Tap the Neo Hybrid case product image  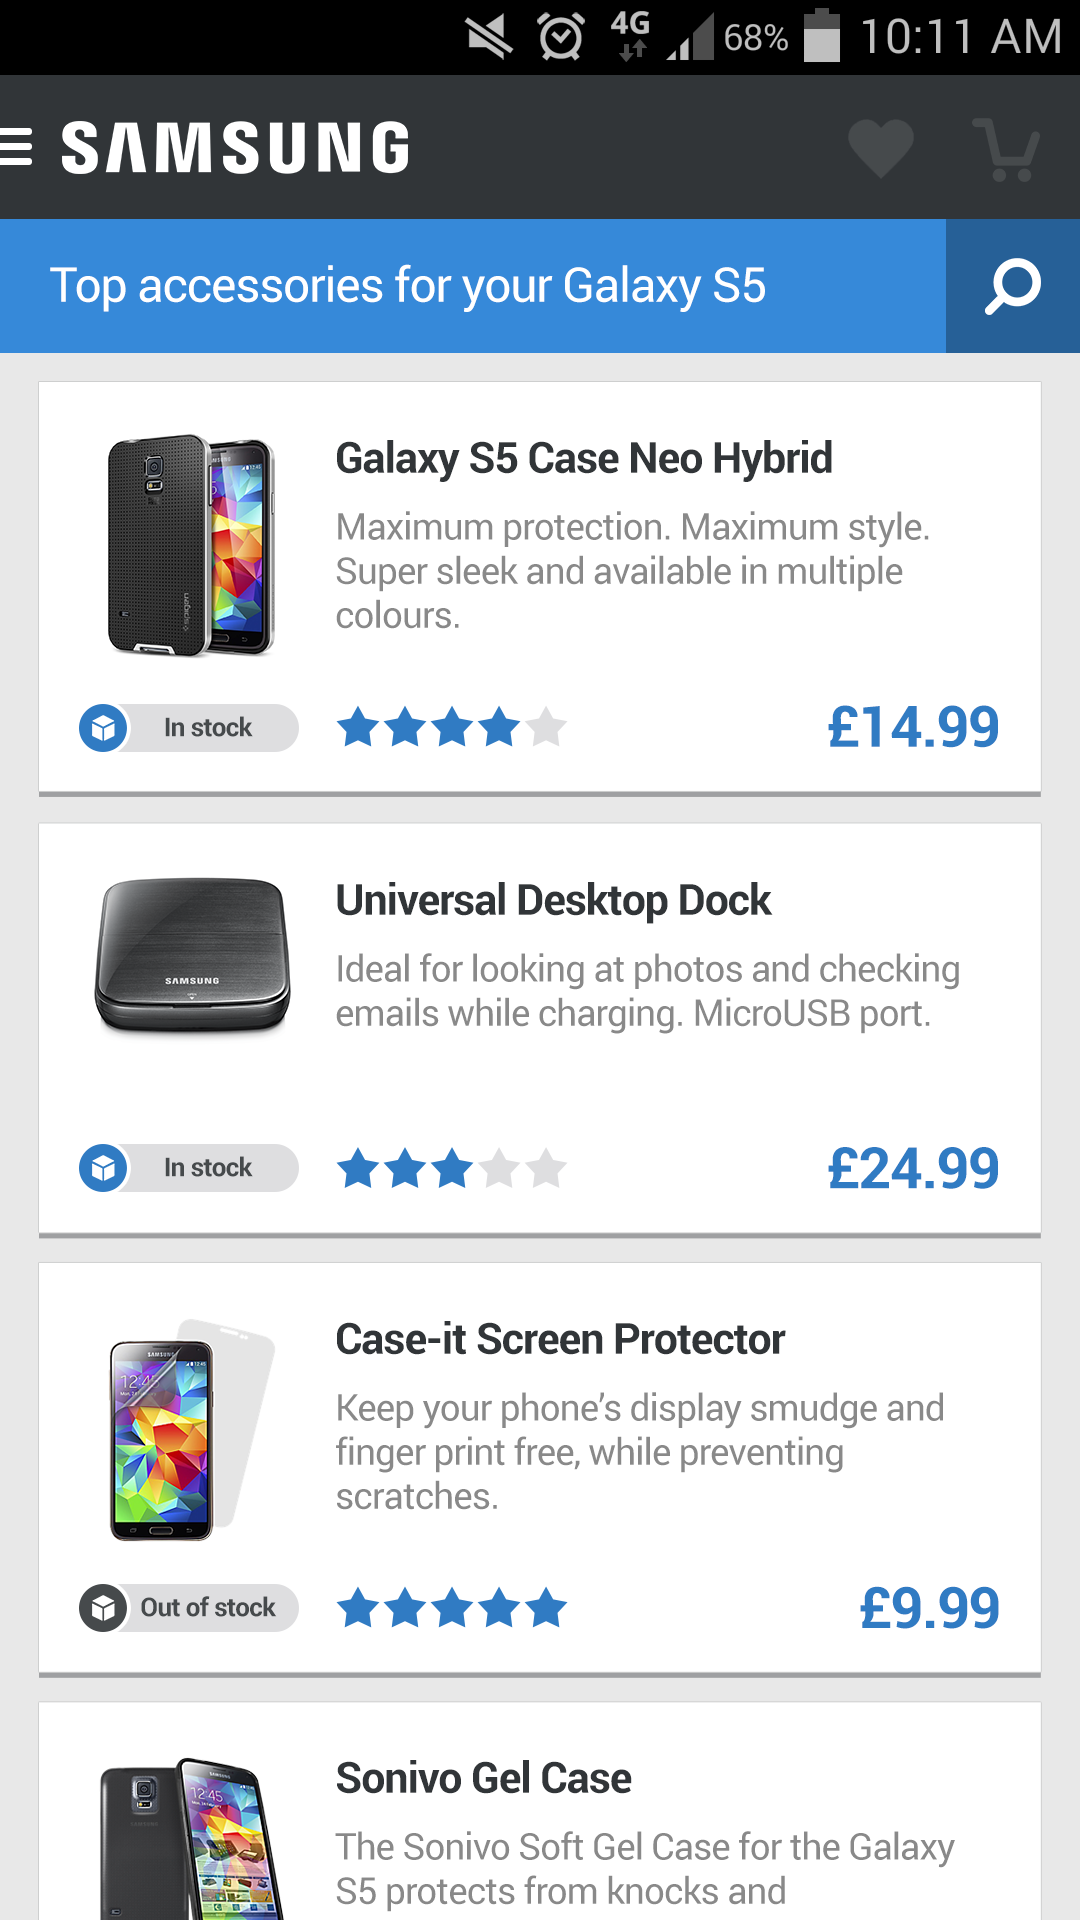tap(190, 546)
